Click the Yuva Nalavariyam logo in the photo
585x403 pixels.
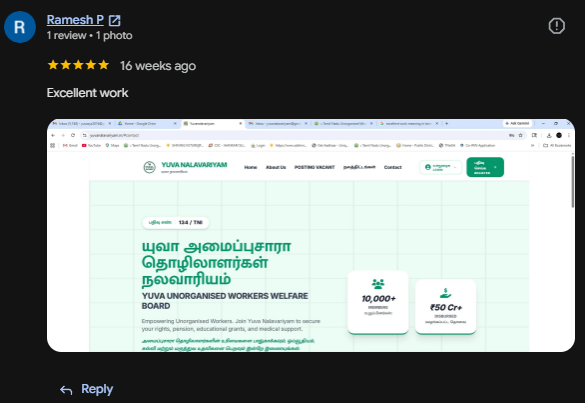coord(149,167)
